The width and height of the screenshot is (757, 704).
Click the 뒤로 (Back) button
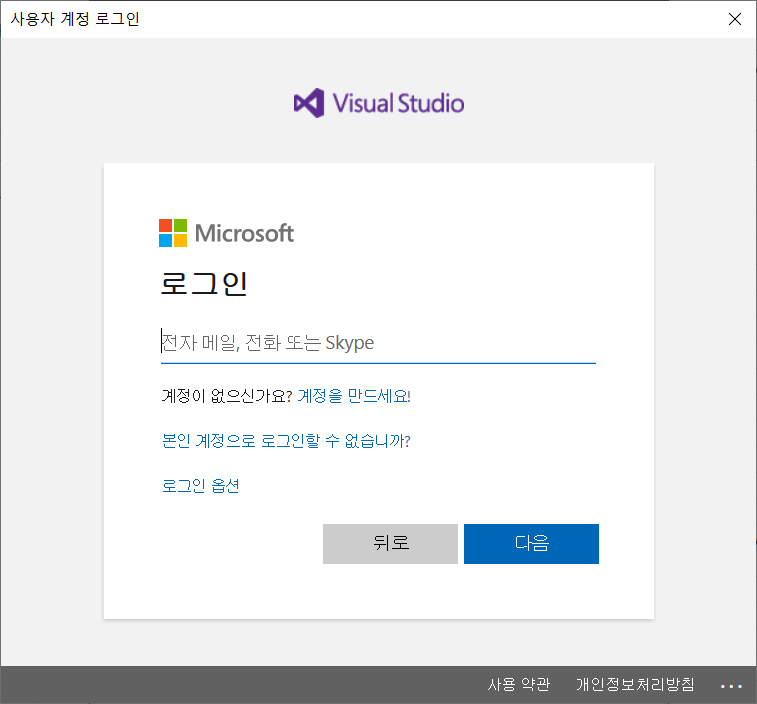390,544
